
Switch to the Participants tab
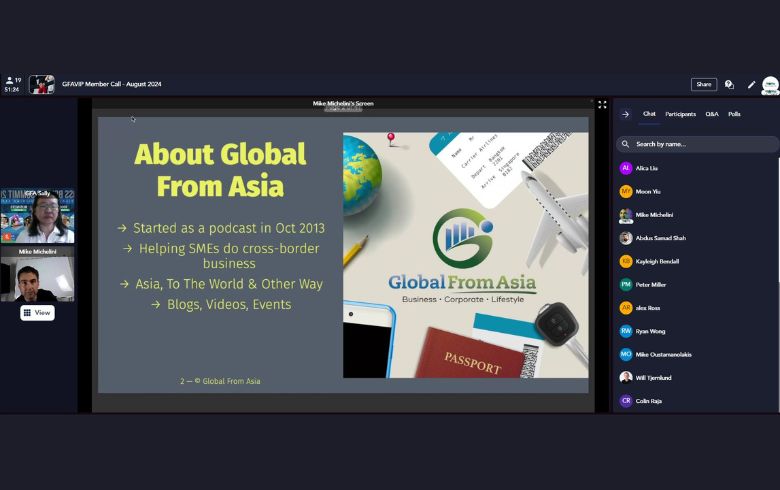[680, 114]
